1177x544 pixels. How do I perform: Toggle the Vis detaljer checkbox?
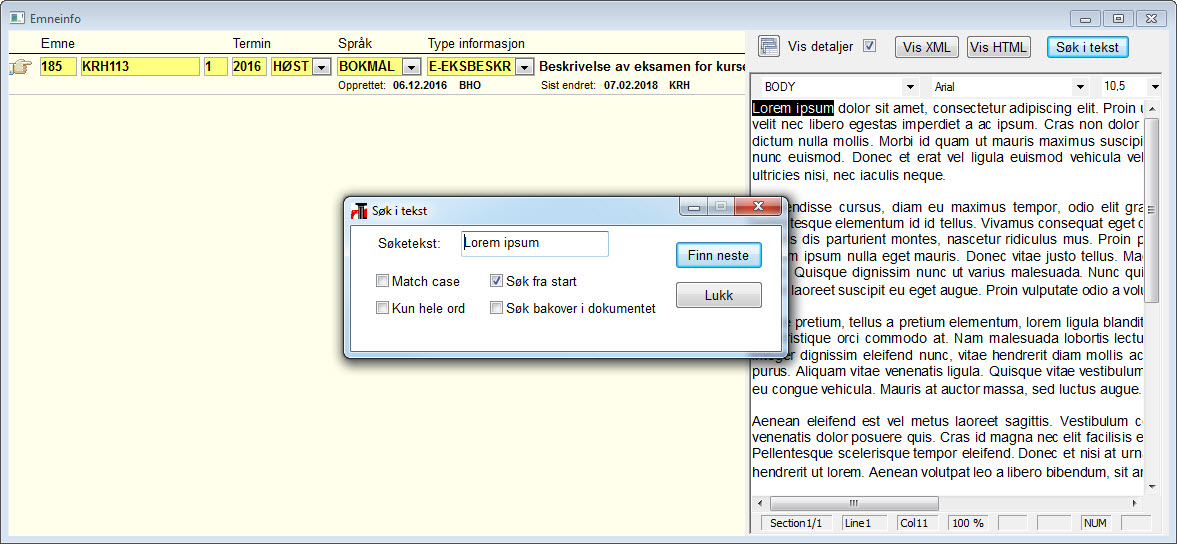[869, 46]
